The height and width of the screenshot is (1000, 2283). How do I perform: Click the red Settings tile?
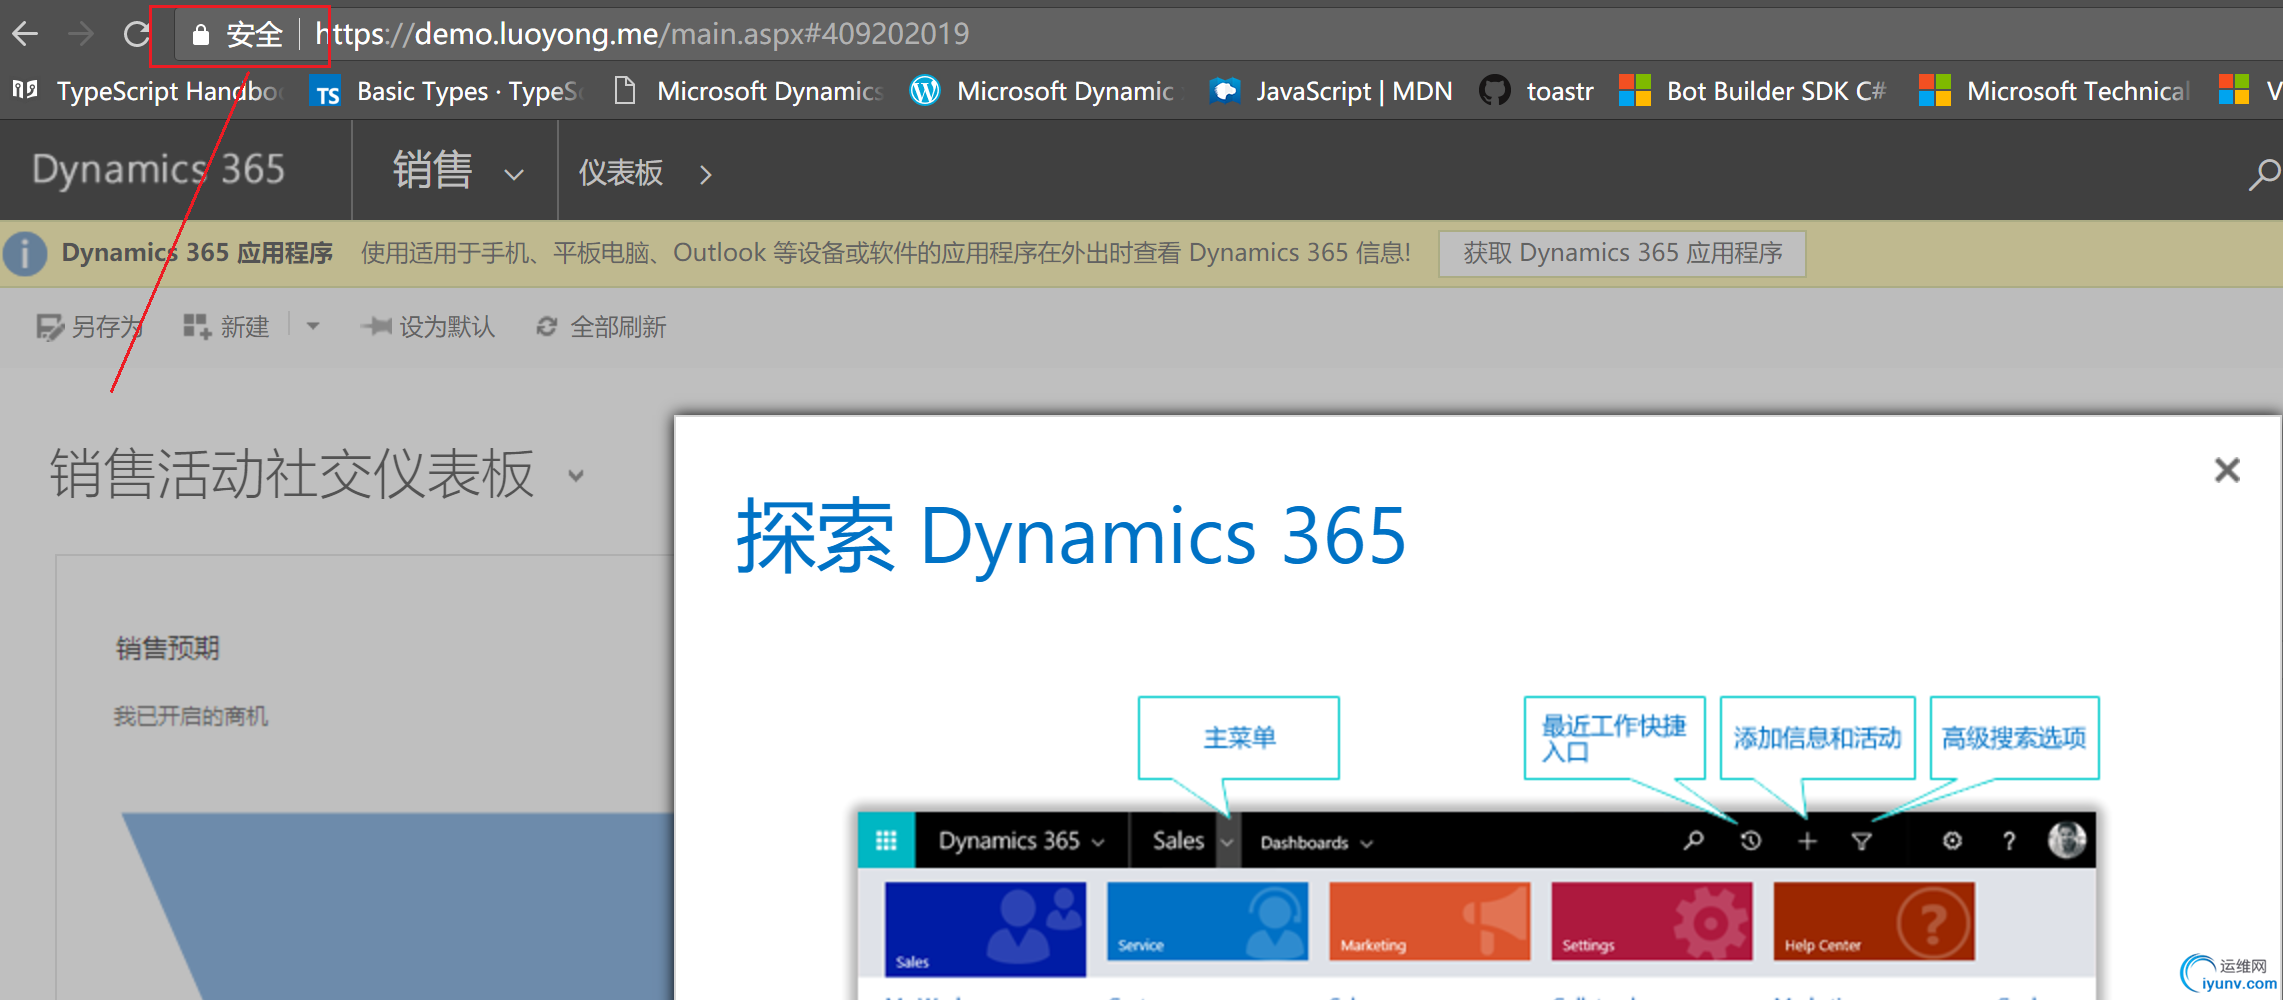pos(1651,921)
